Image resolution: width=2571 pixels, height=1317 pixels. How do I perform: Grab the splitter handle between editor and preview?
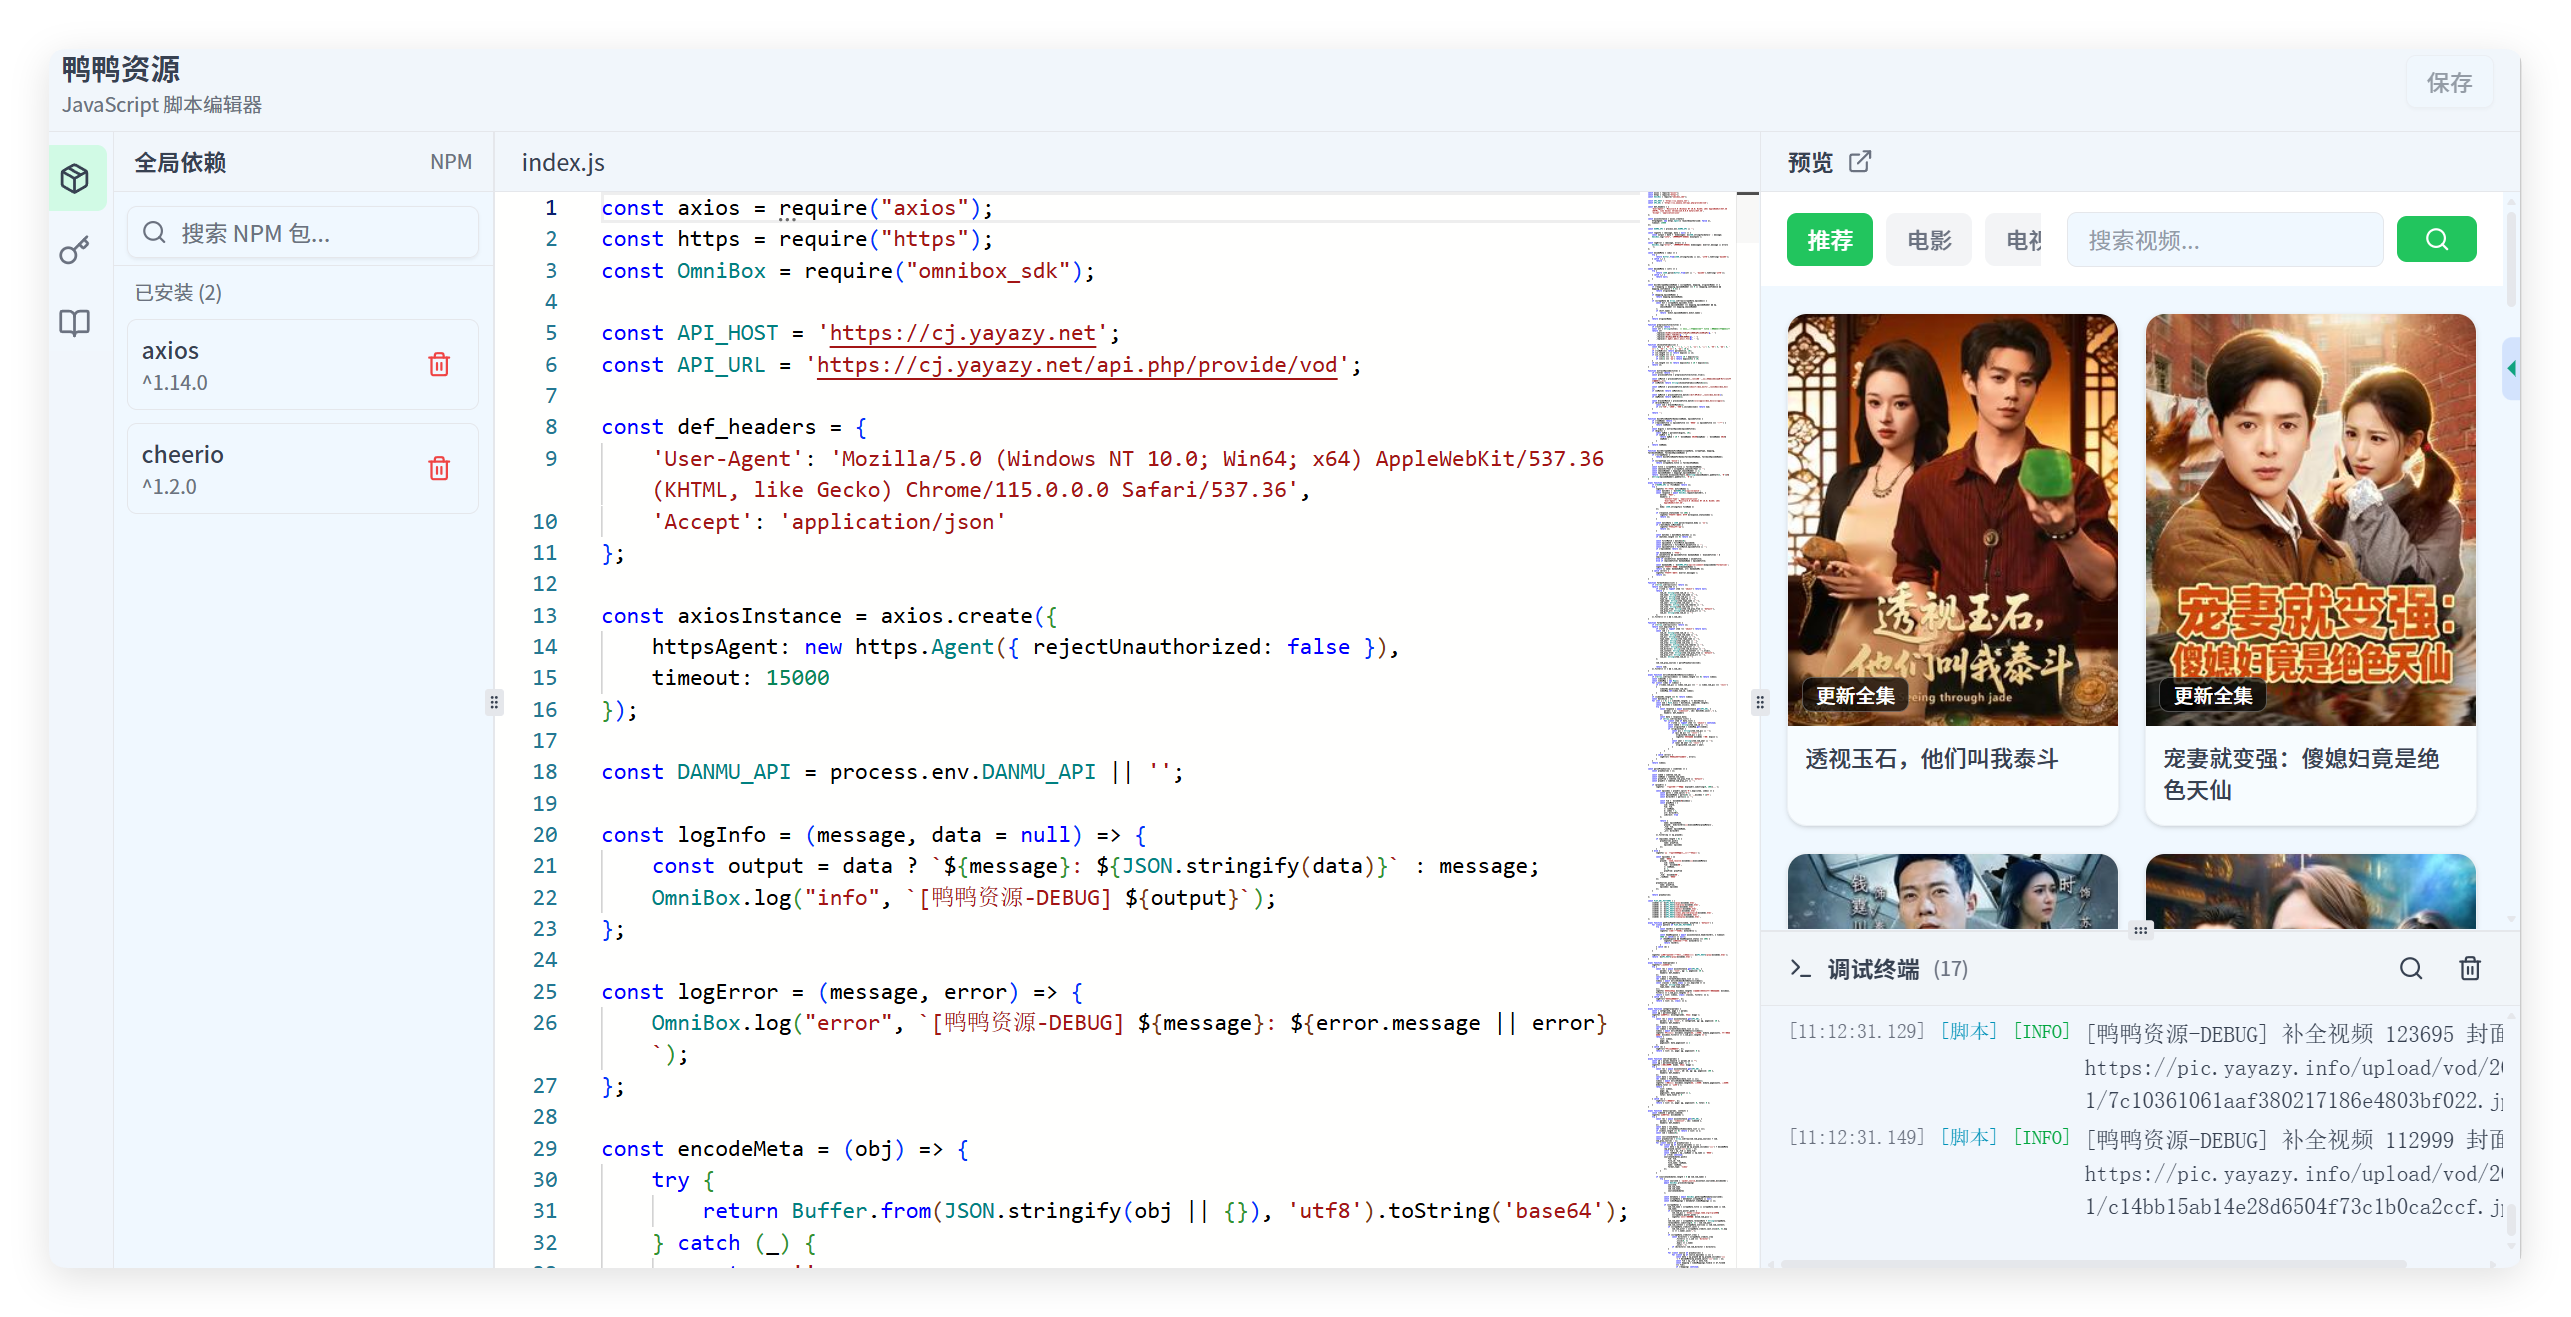pyautogui.click(x=1760, y=702)
